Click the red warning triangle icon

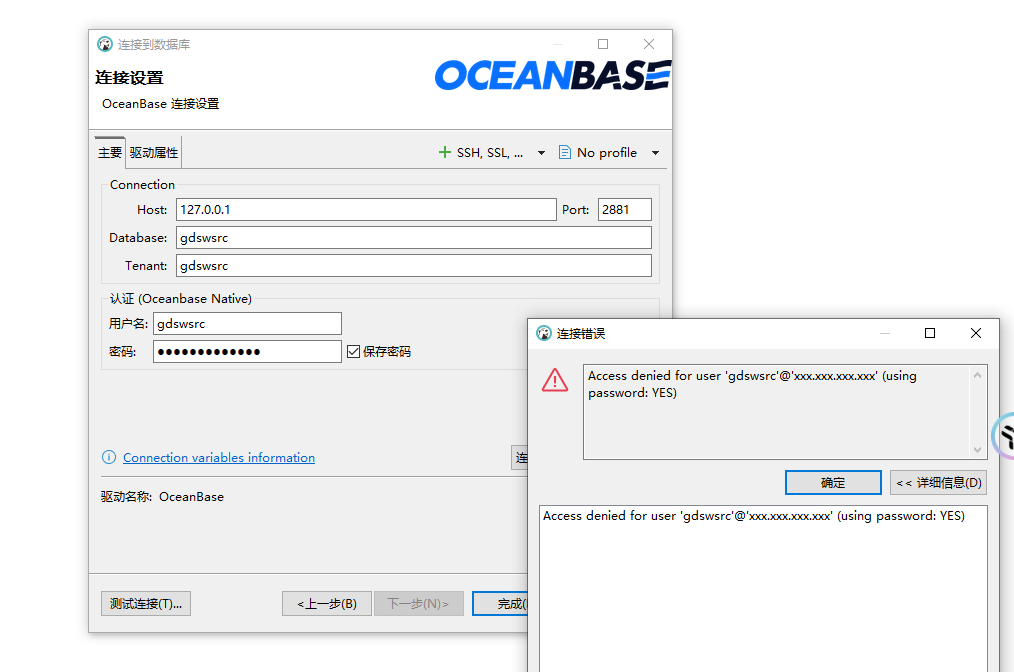(555, 380)
